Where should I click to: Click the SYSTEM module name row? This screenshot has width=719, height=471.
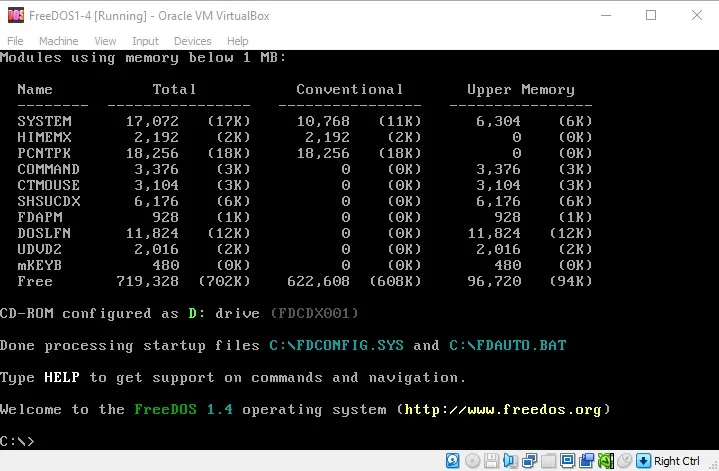pyautogui.click(x=44, y=121)
